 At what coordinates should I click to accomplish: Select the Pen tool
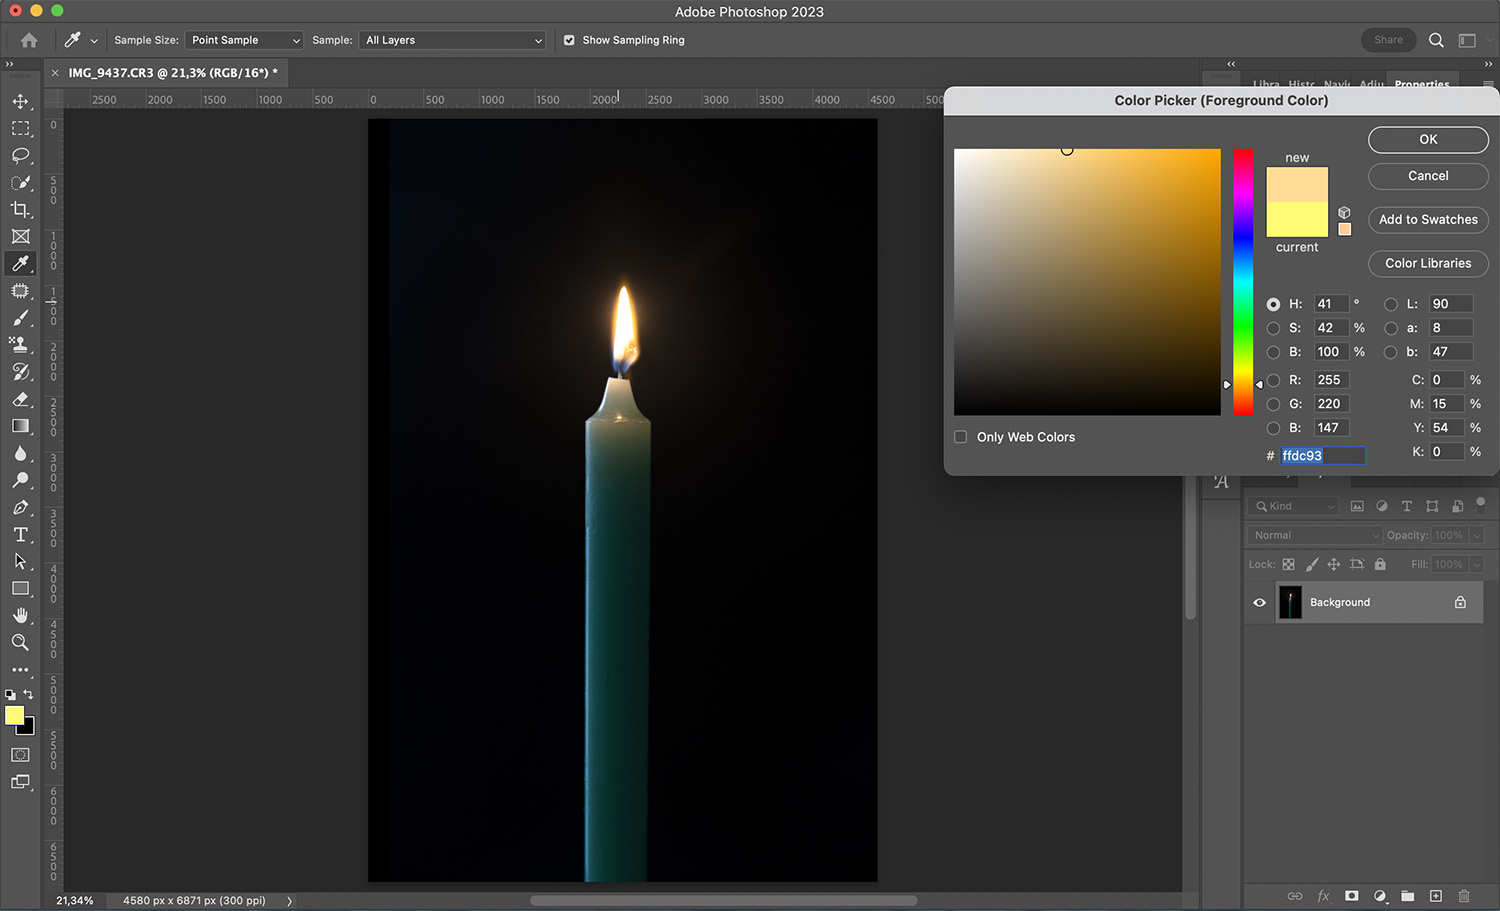[x=20, y=507]
